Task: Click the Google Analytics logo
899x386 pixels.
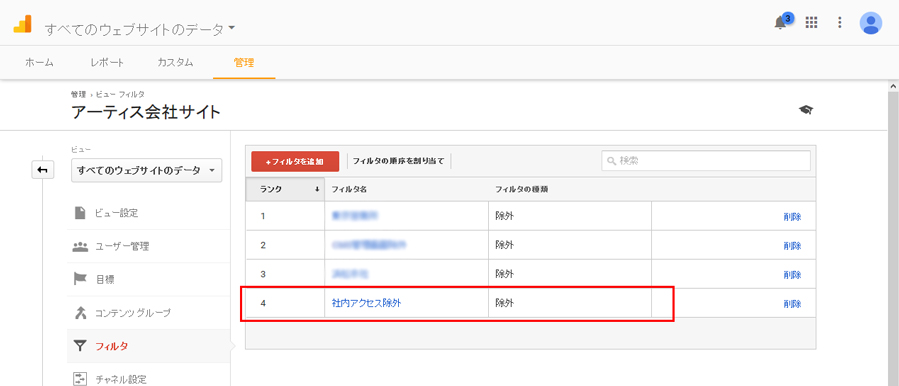Action: (22, 24)
